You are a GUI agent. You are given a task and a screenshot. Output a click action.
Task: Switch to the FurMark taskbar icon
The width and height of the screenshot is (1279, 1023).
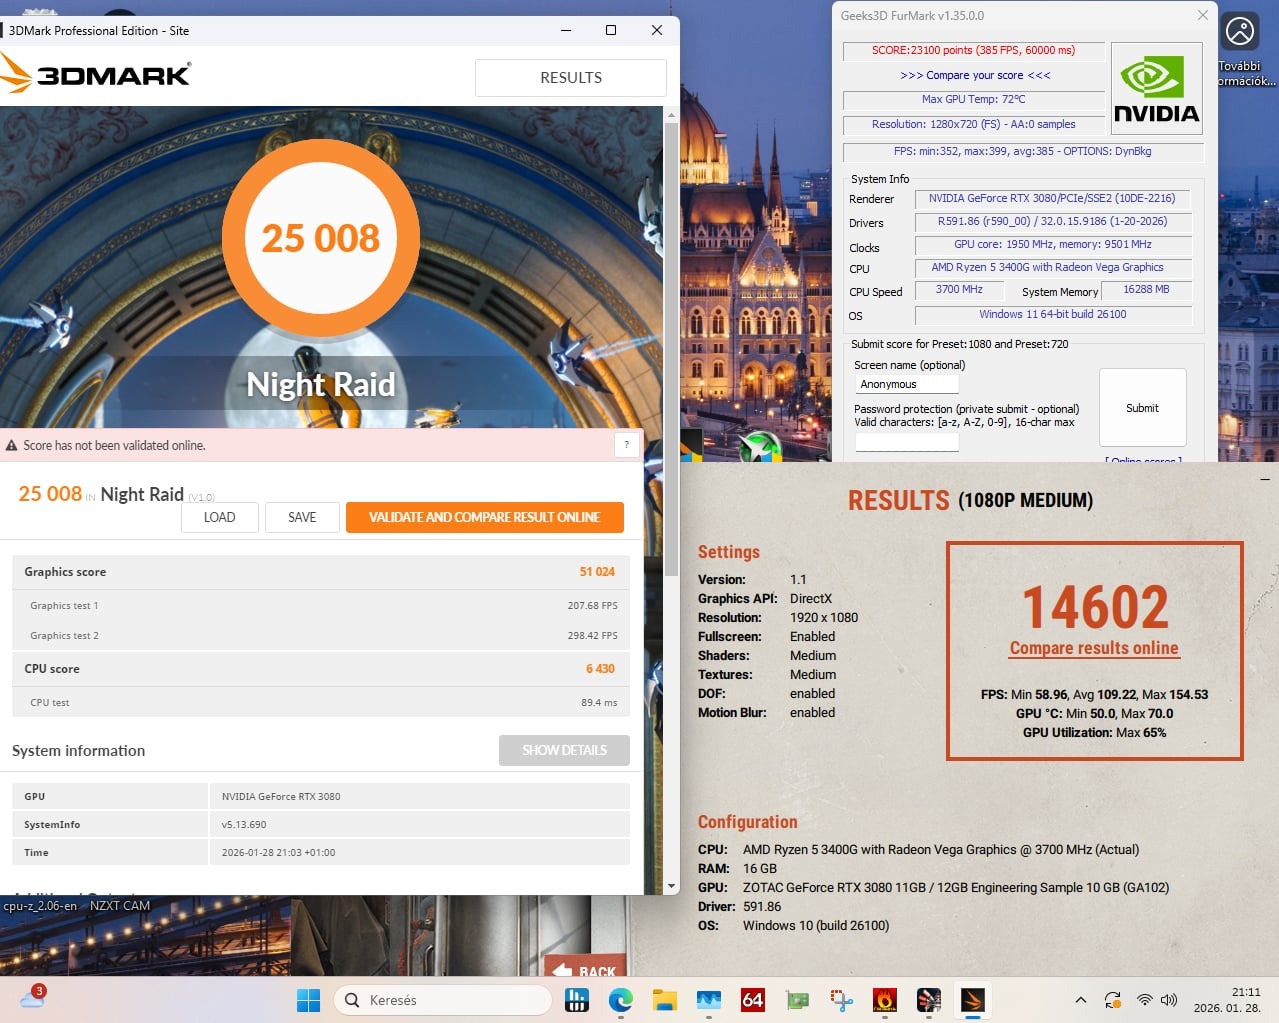885,1000
